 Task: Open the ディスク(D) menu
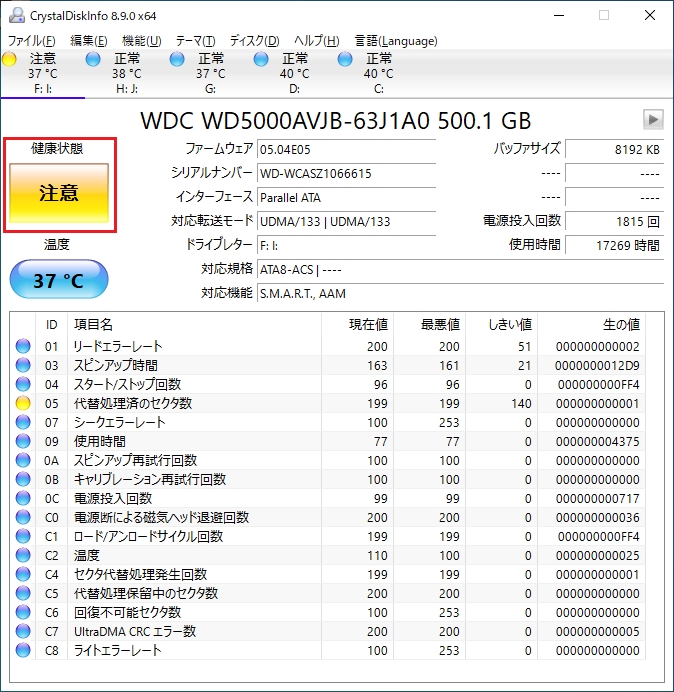coord(255,41)
